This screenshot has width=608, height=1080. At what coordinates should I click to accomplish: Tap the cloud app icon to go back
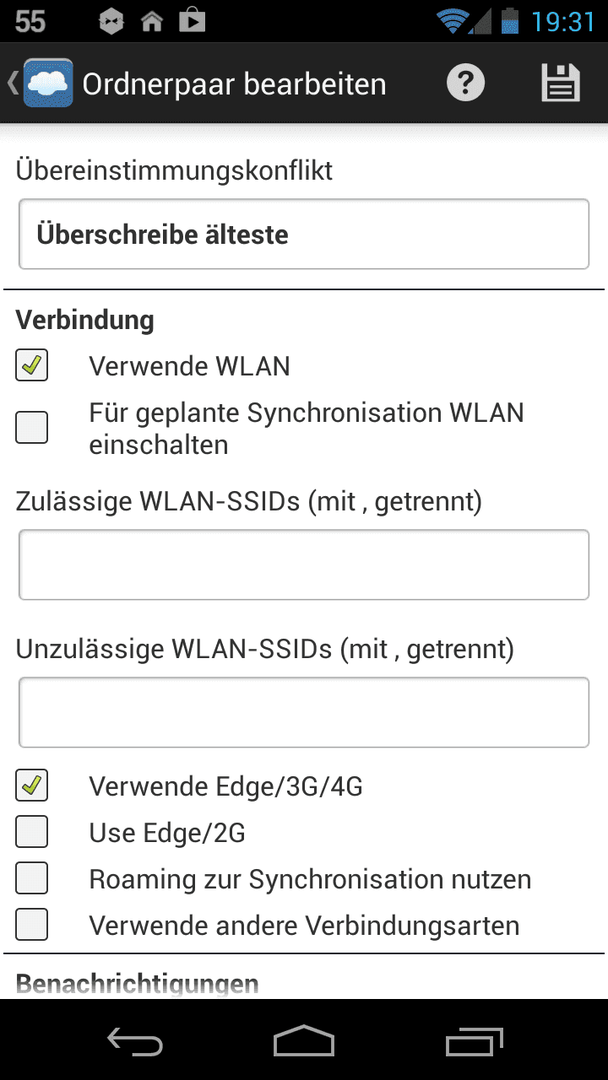coord(48,83)
